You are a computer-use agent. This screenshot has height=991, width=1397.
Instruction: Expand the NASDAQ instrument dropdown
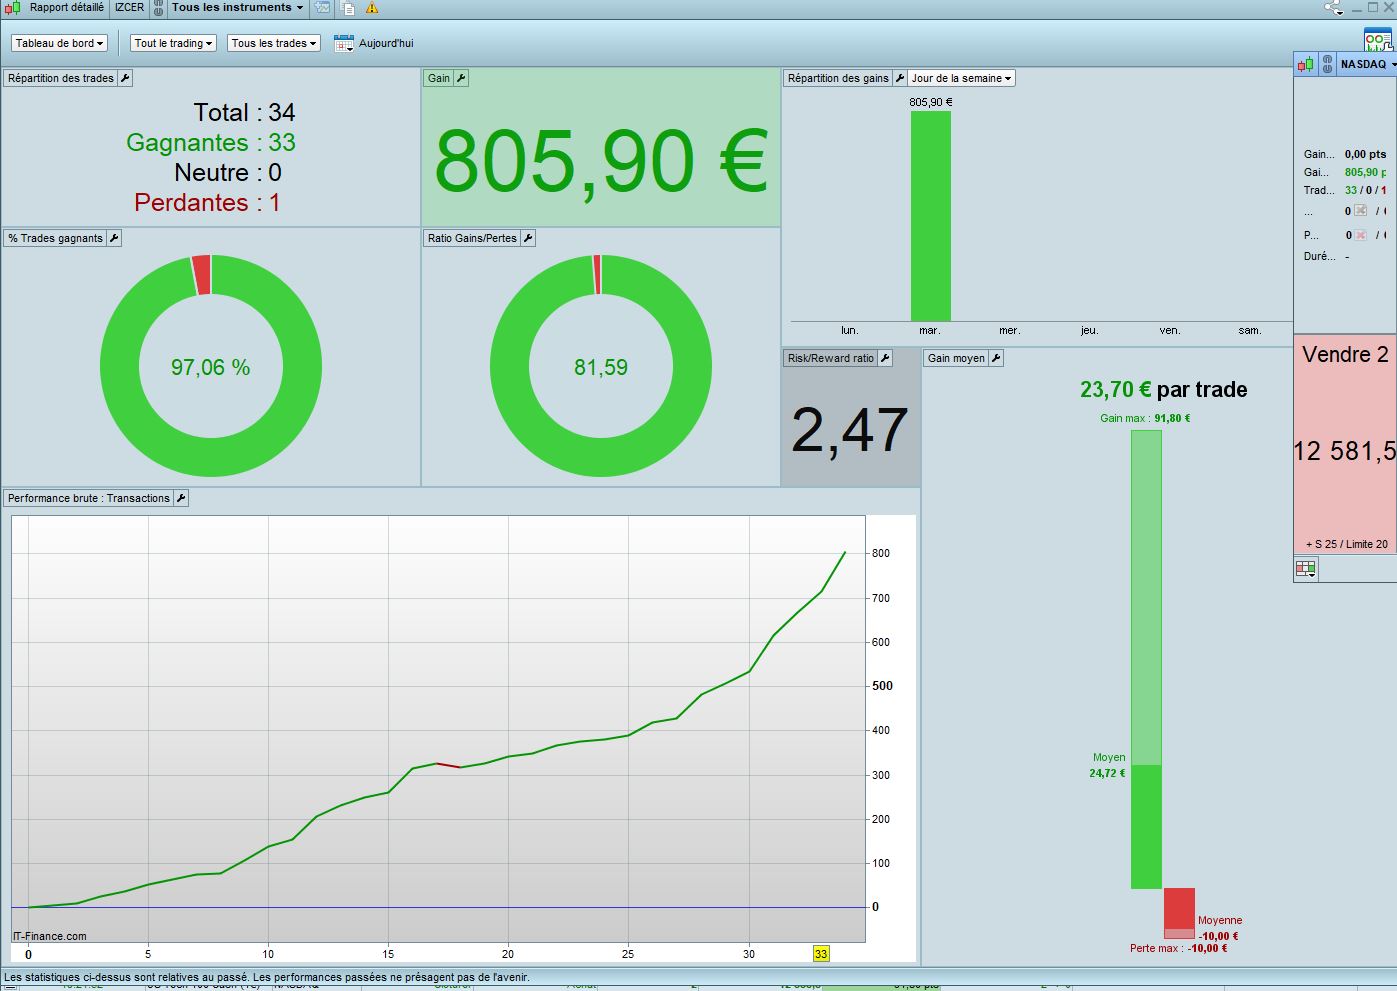pyautogui.click(x=1368, y=64)
